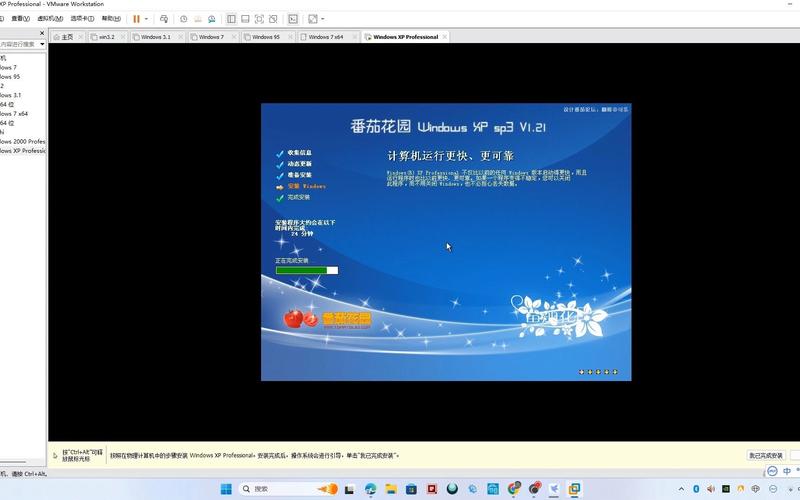Click the Revert to snapshot toolbar icon
This screenshot has width=800, height=500.
point(198,19)
